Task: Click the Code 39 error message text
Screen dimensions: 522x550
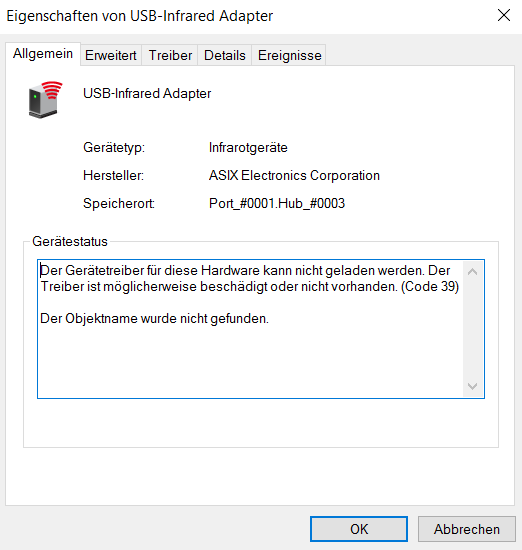Action: tap(249, 279)
